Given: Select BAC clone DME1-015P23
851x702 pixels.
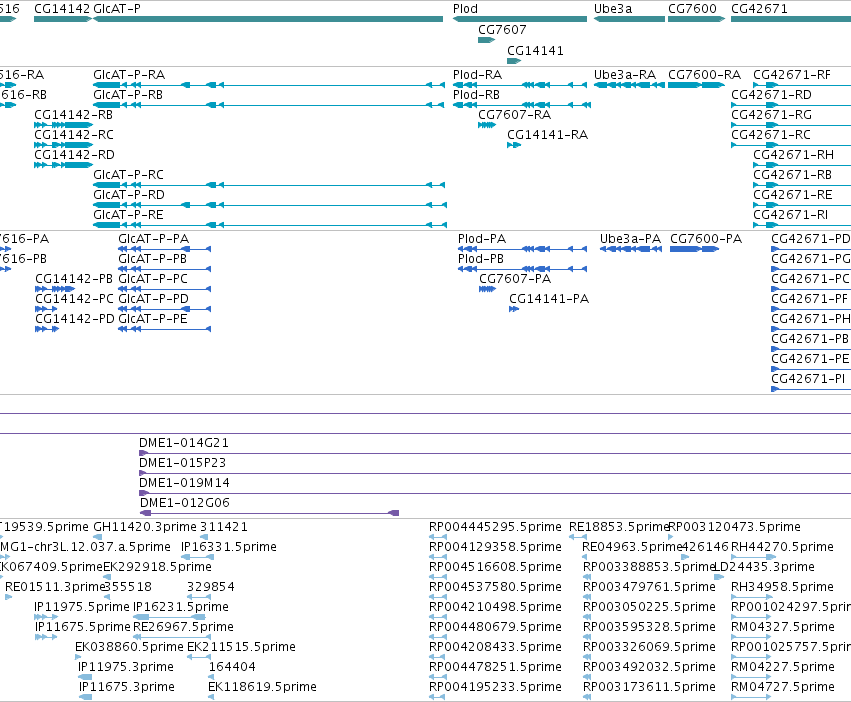Looking at the screenshot, I should [495, 473].
